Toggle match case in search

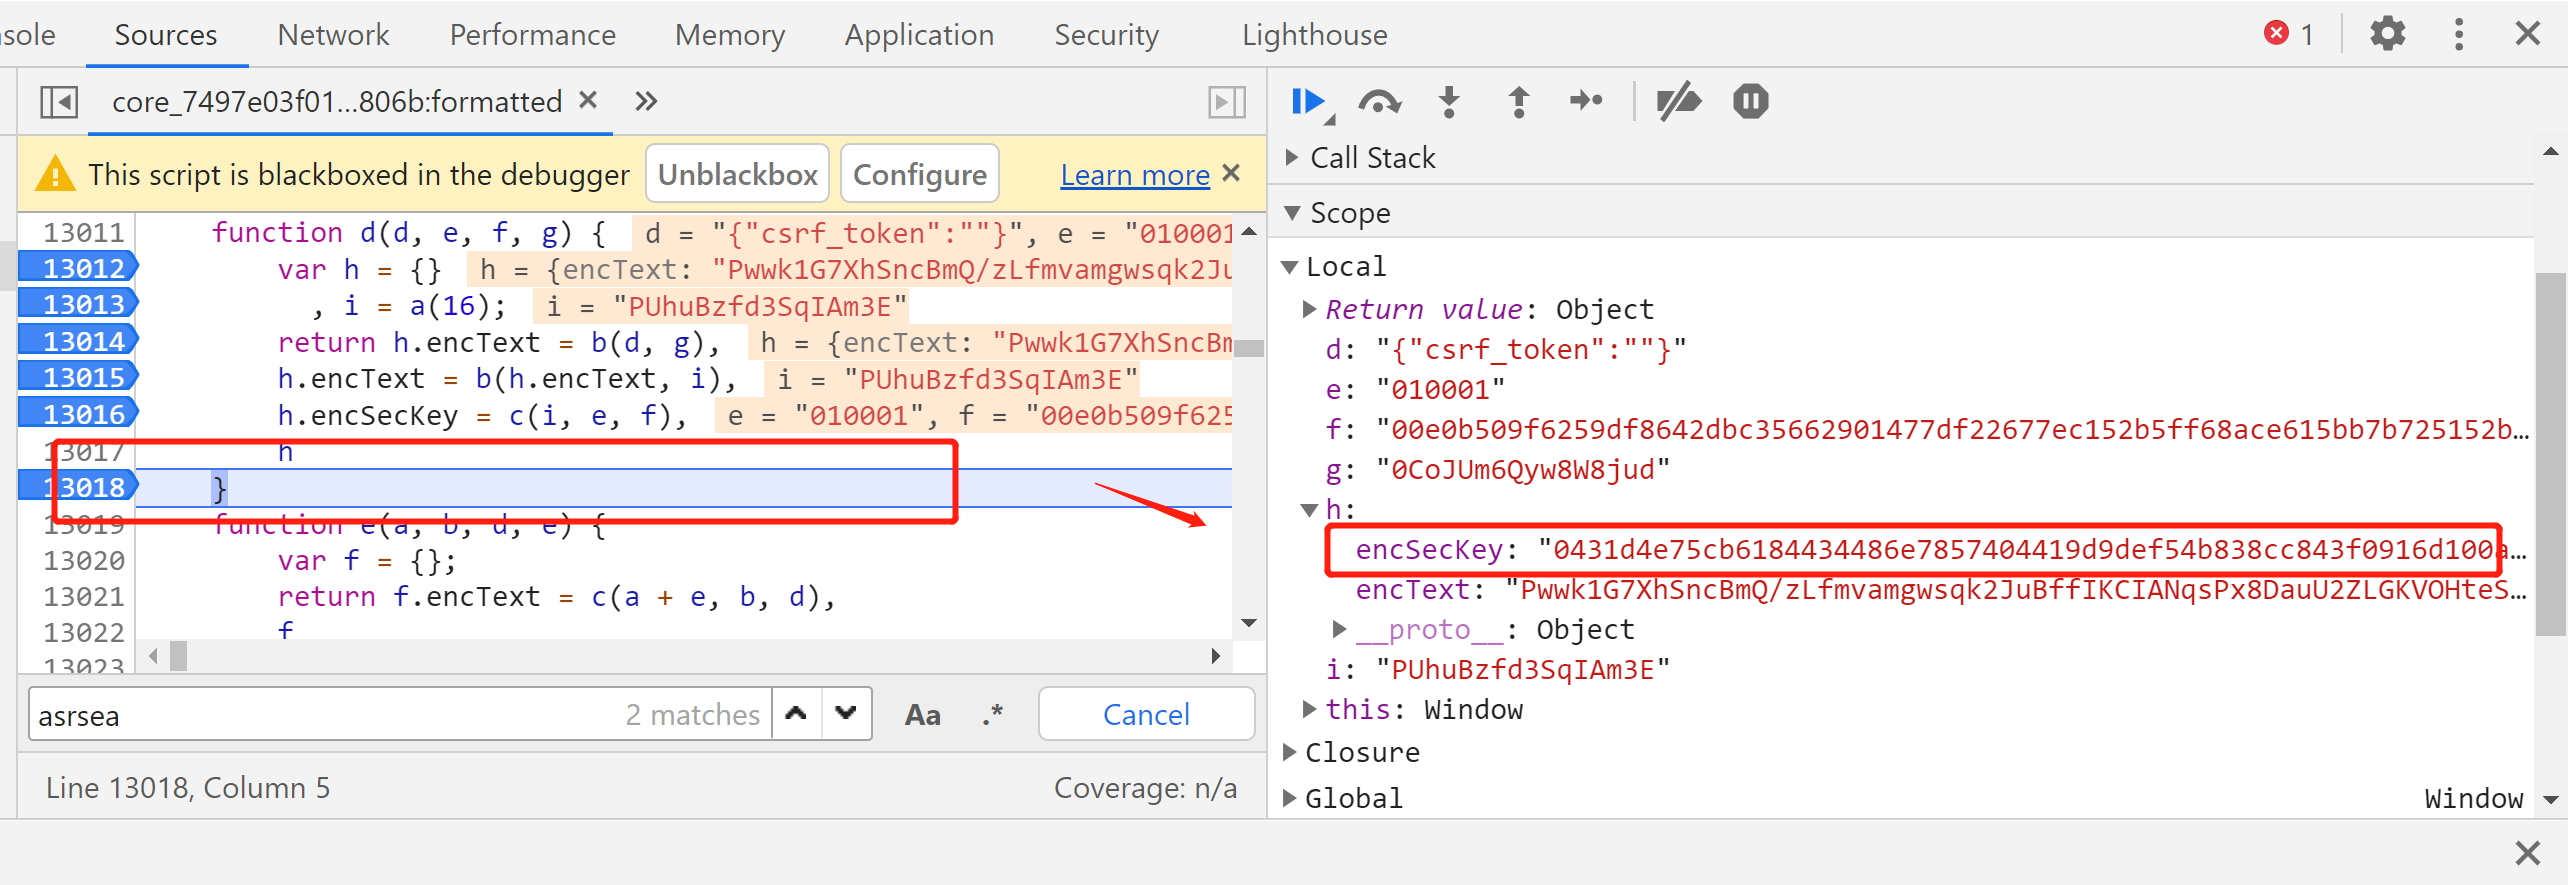[922, 715]
